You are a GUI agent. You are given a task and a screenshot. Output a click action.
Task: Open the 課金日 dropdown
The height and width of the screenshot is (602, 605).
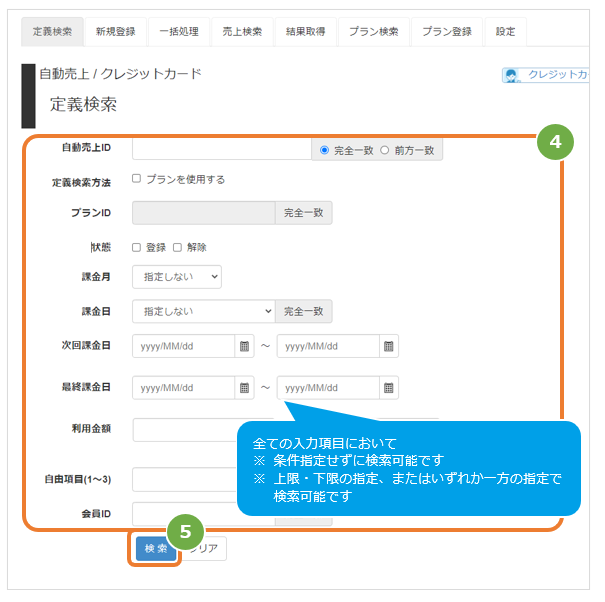pyautogui.click(x=204, y=311)
